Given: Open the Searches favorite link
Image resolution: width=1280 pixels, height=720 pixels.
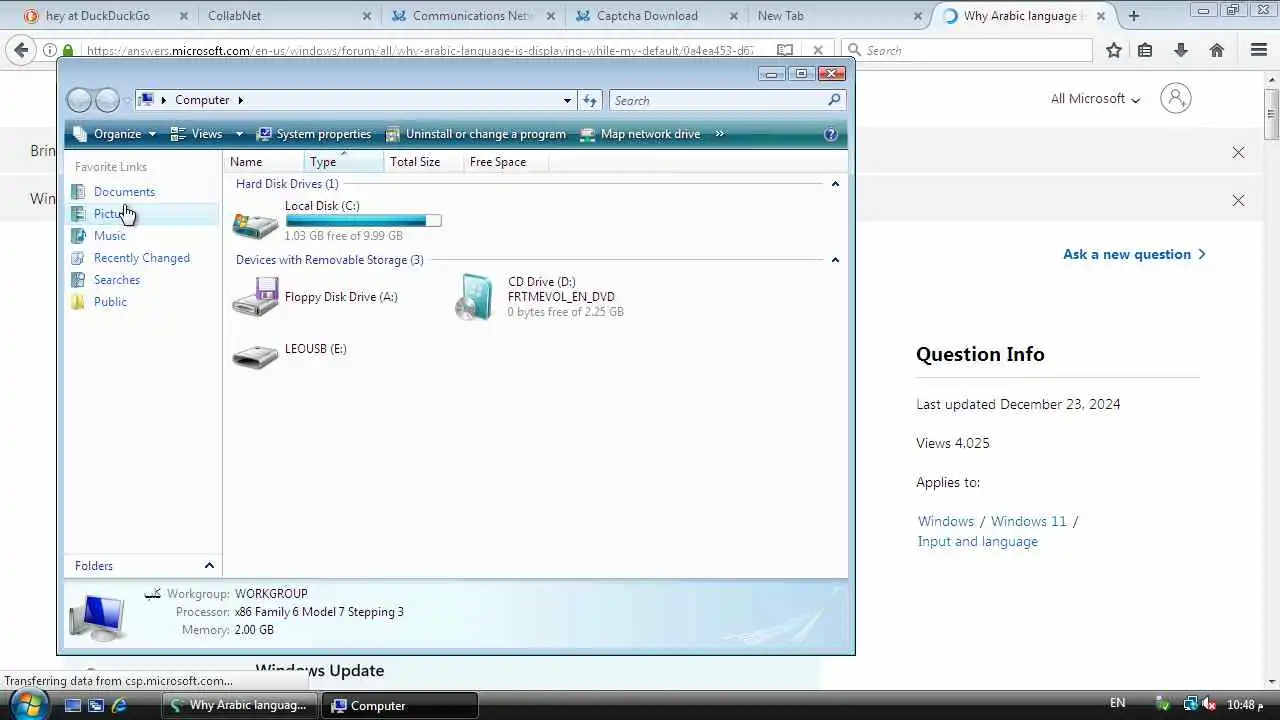Looking at the screenshot, I should pyautogui.click(x=117, y=280).
